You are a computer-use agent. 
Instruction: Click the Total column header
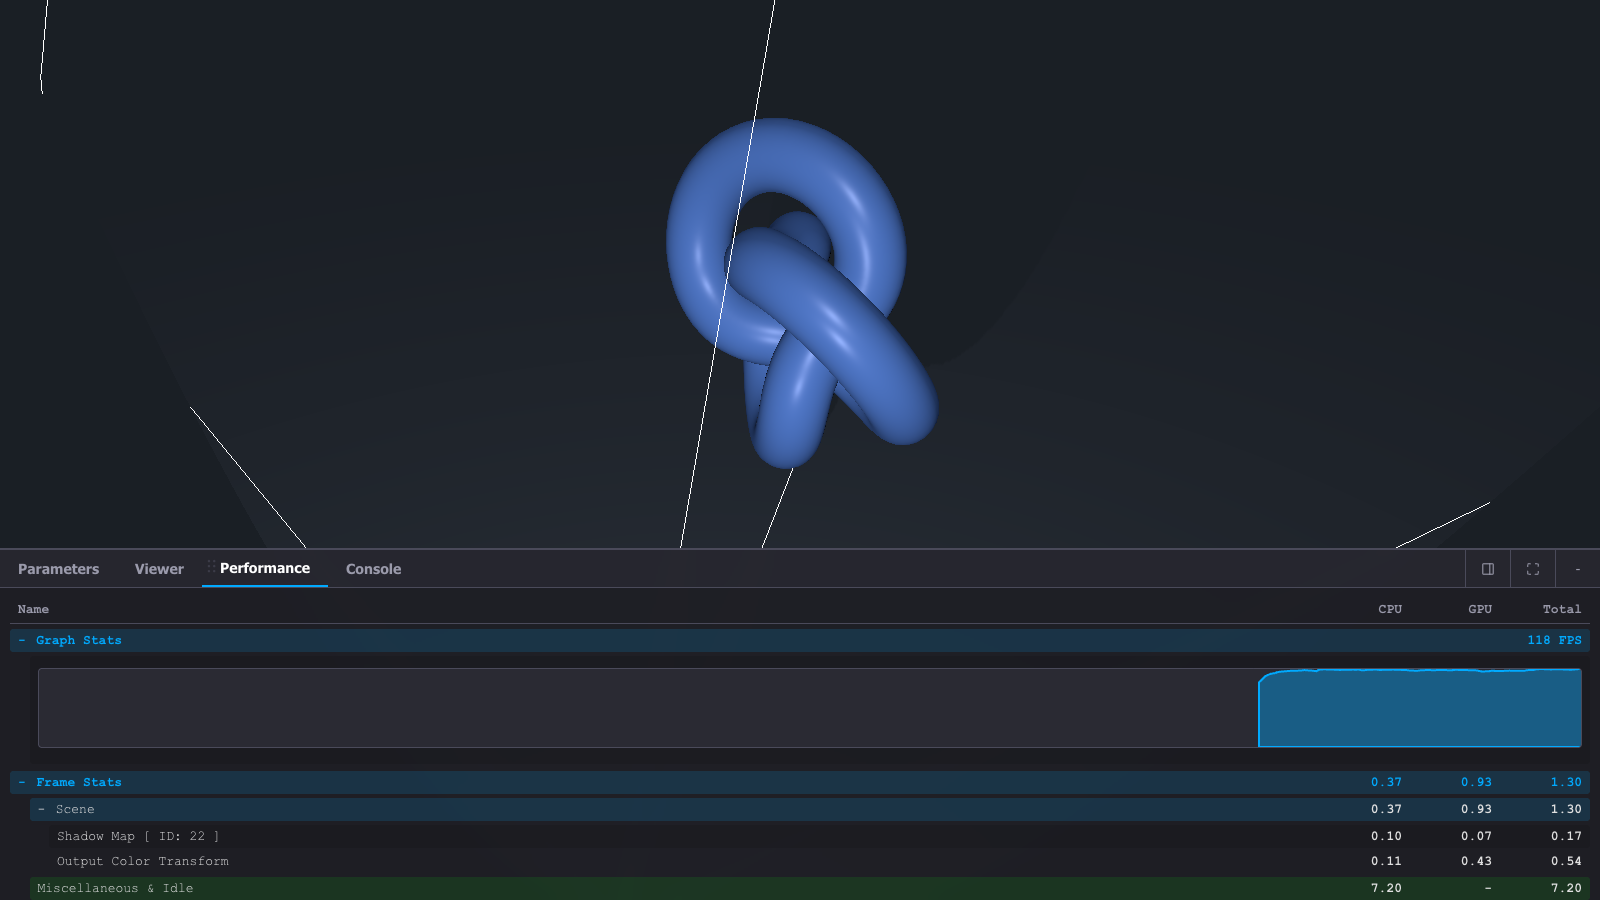tap(1561, 609)
